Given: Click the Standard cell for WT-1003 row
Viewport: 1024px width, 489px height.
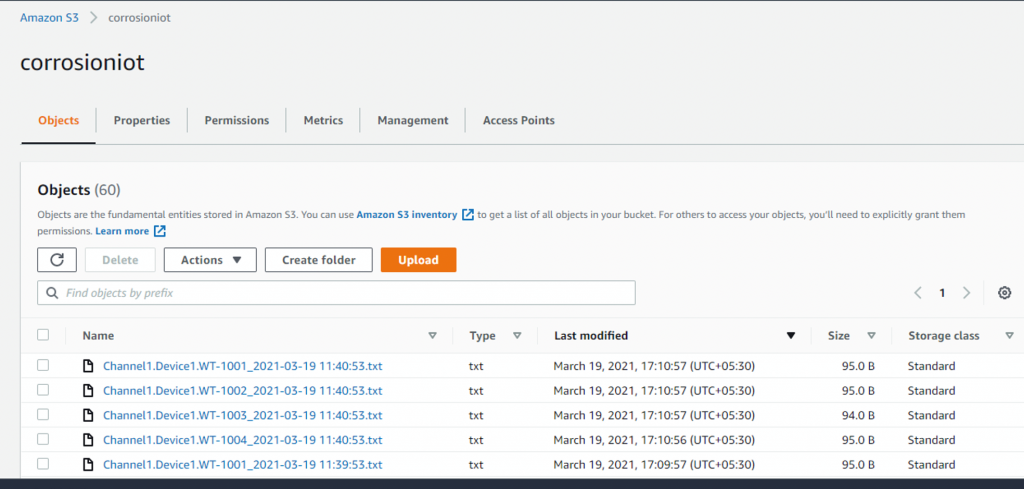Looking at the screenshot, I should click(x=931, y=415).
